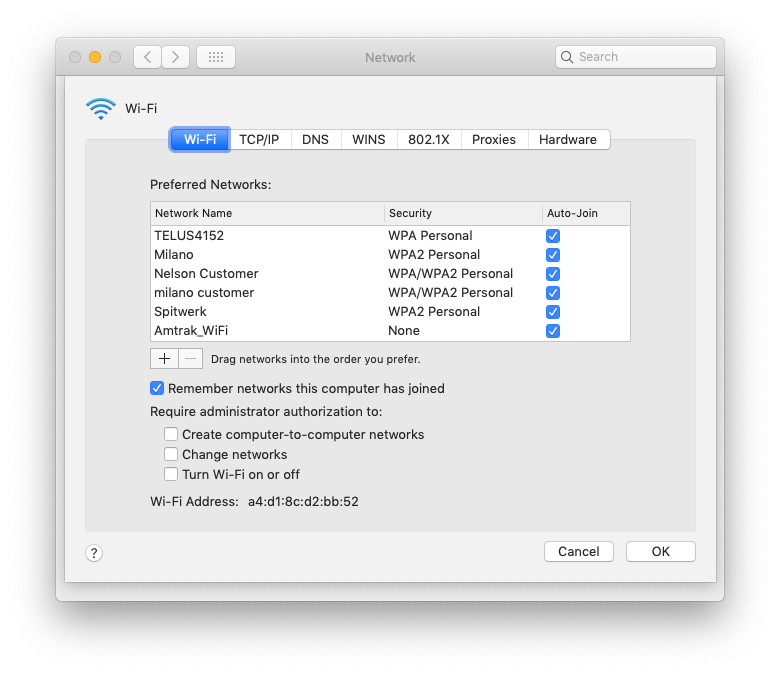780x675 pixels.
Task: Click the Security column header
Action: 463,213
